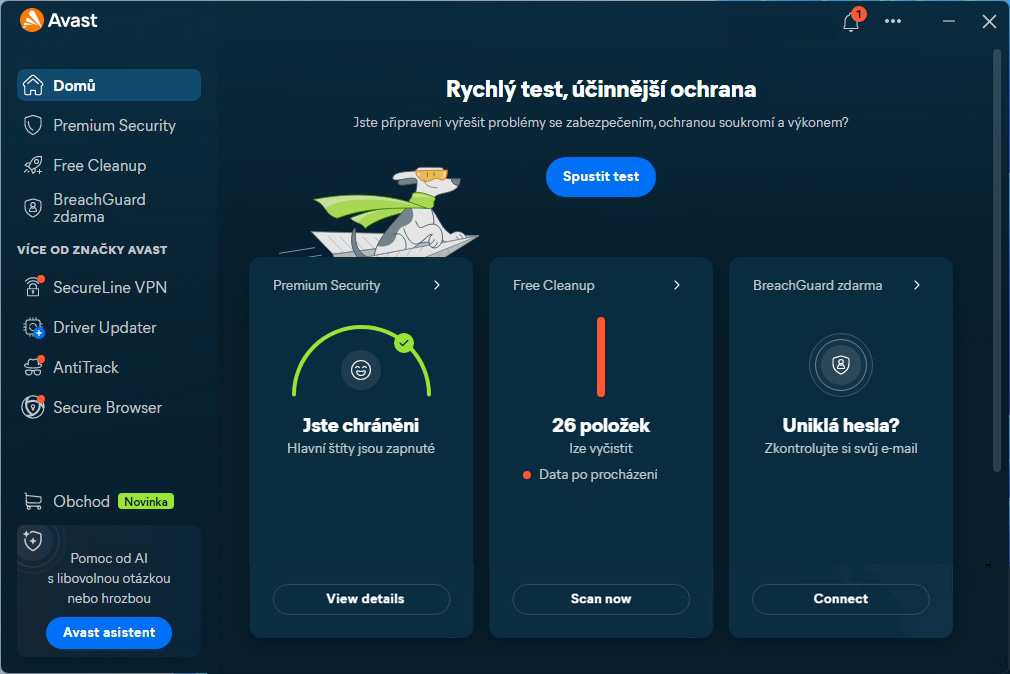
Task: Minimize the Avast window
Action: point(949,21)
